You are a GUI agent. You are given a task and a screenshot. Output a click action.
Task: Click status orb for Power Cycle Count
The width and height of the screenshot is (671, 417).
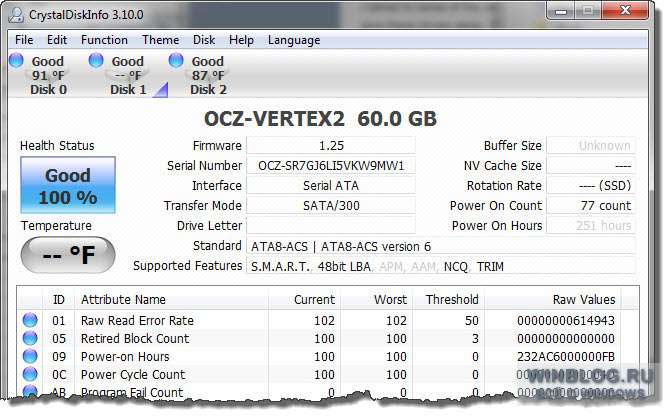pyautogui.click(x=30, y=374)
